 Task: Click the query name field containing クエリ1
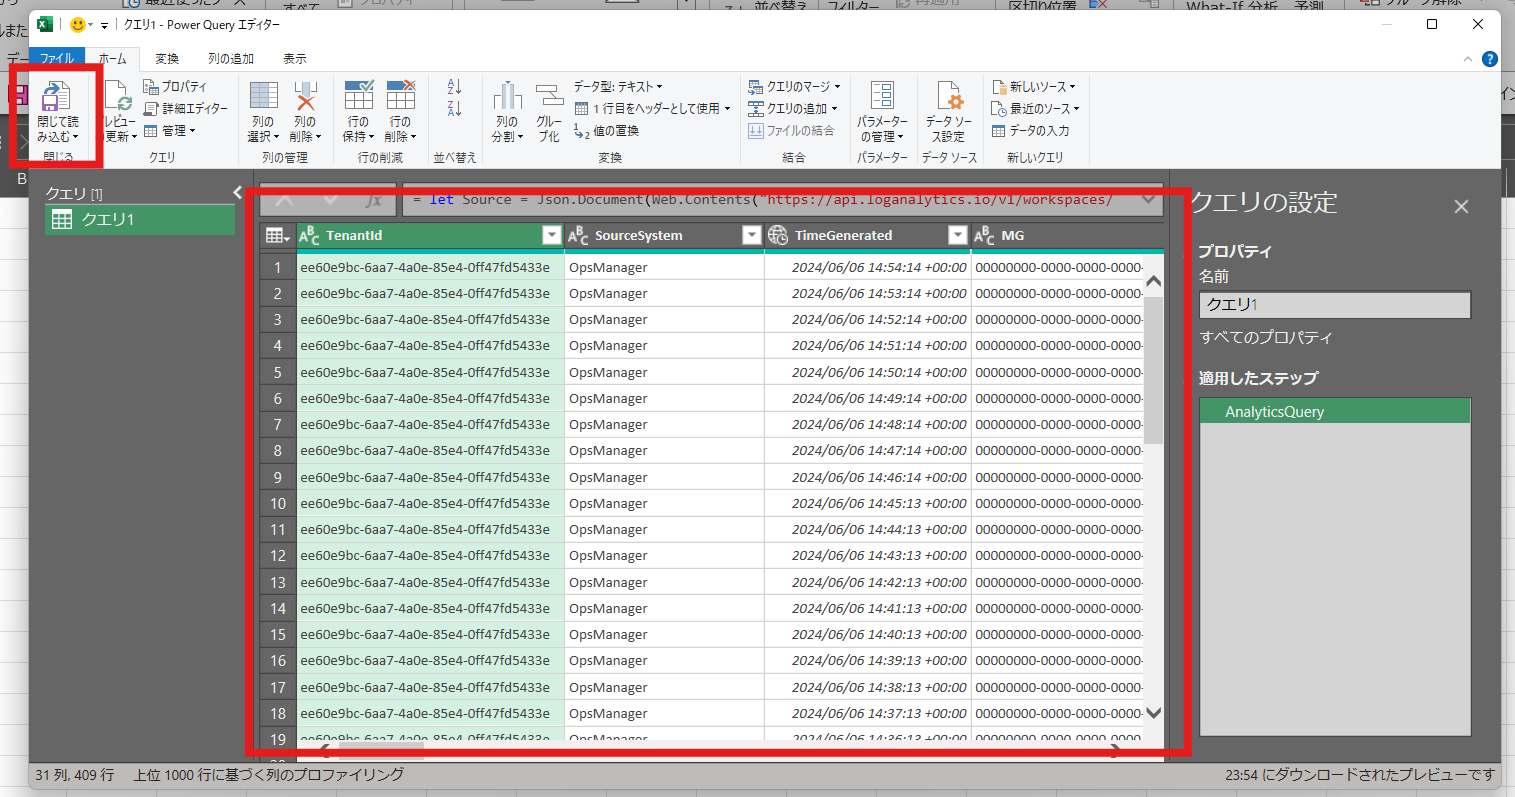(x=1335, y=305)
